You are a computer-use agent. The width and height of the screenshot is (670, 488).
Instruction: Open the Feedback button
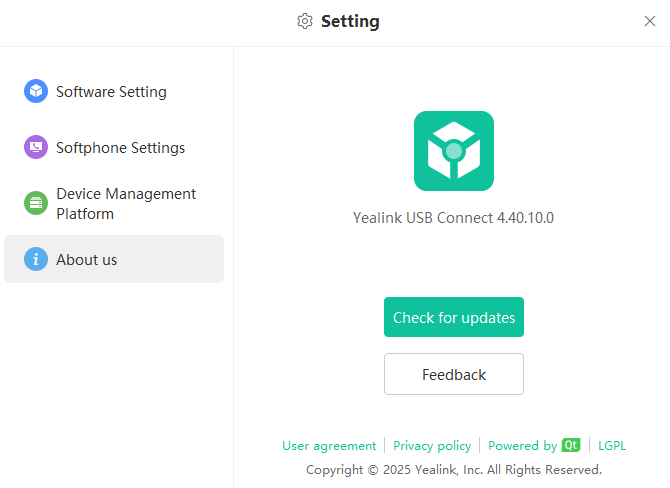click(454, 374)
